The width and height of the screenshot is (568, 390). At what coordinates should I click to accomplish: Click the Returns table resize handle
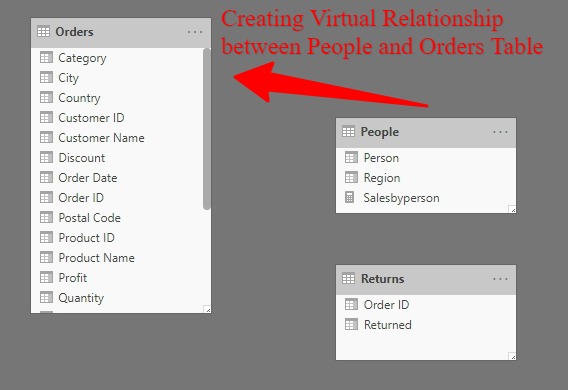(512, 356)
